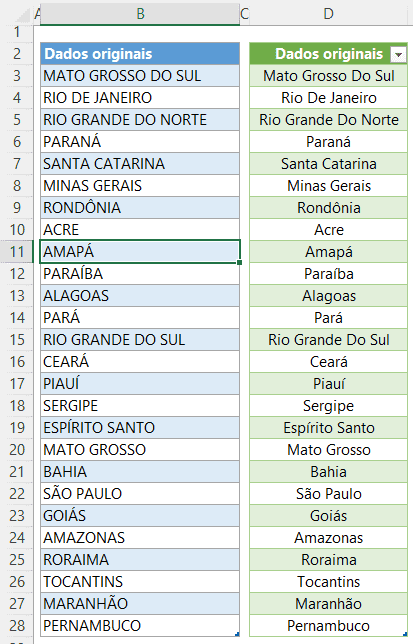Click the Espírito Santo cell
This screenshot has width=413, height=644.
tap(328, 428)
